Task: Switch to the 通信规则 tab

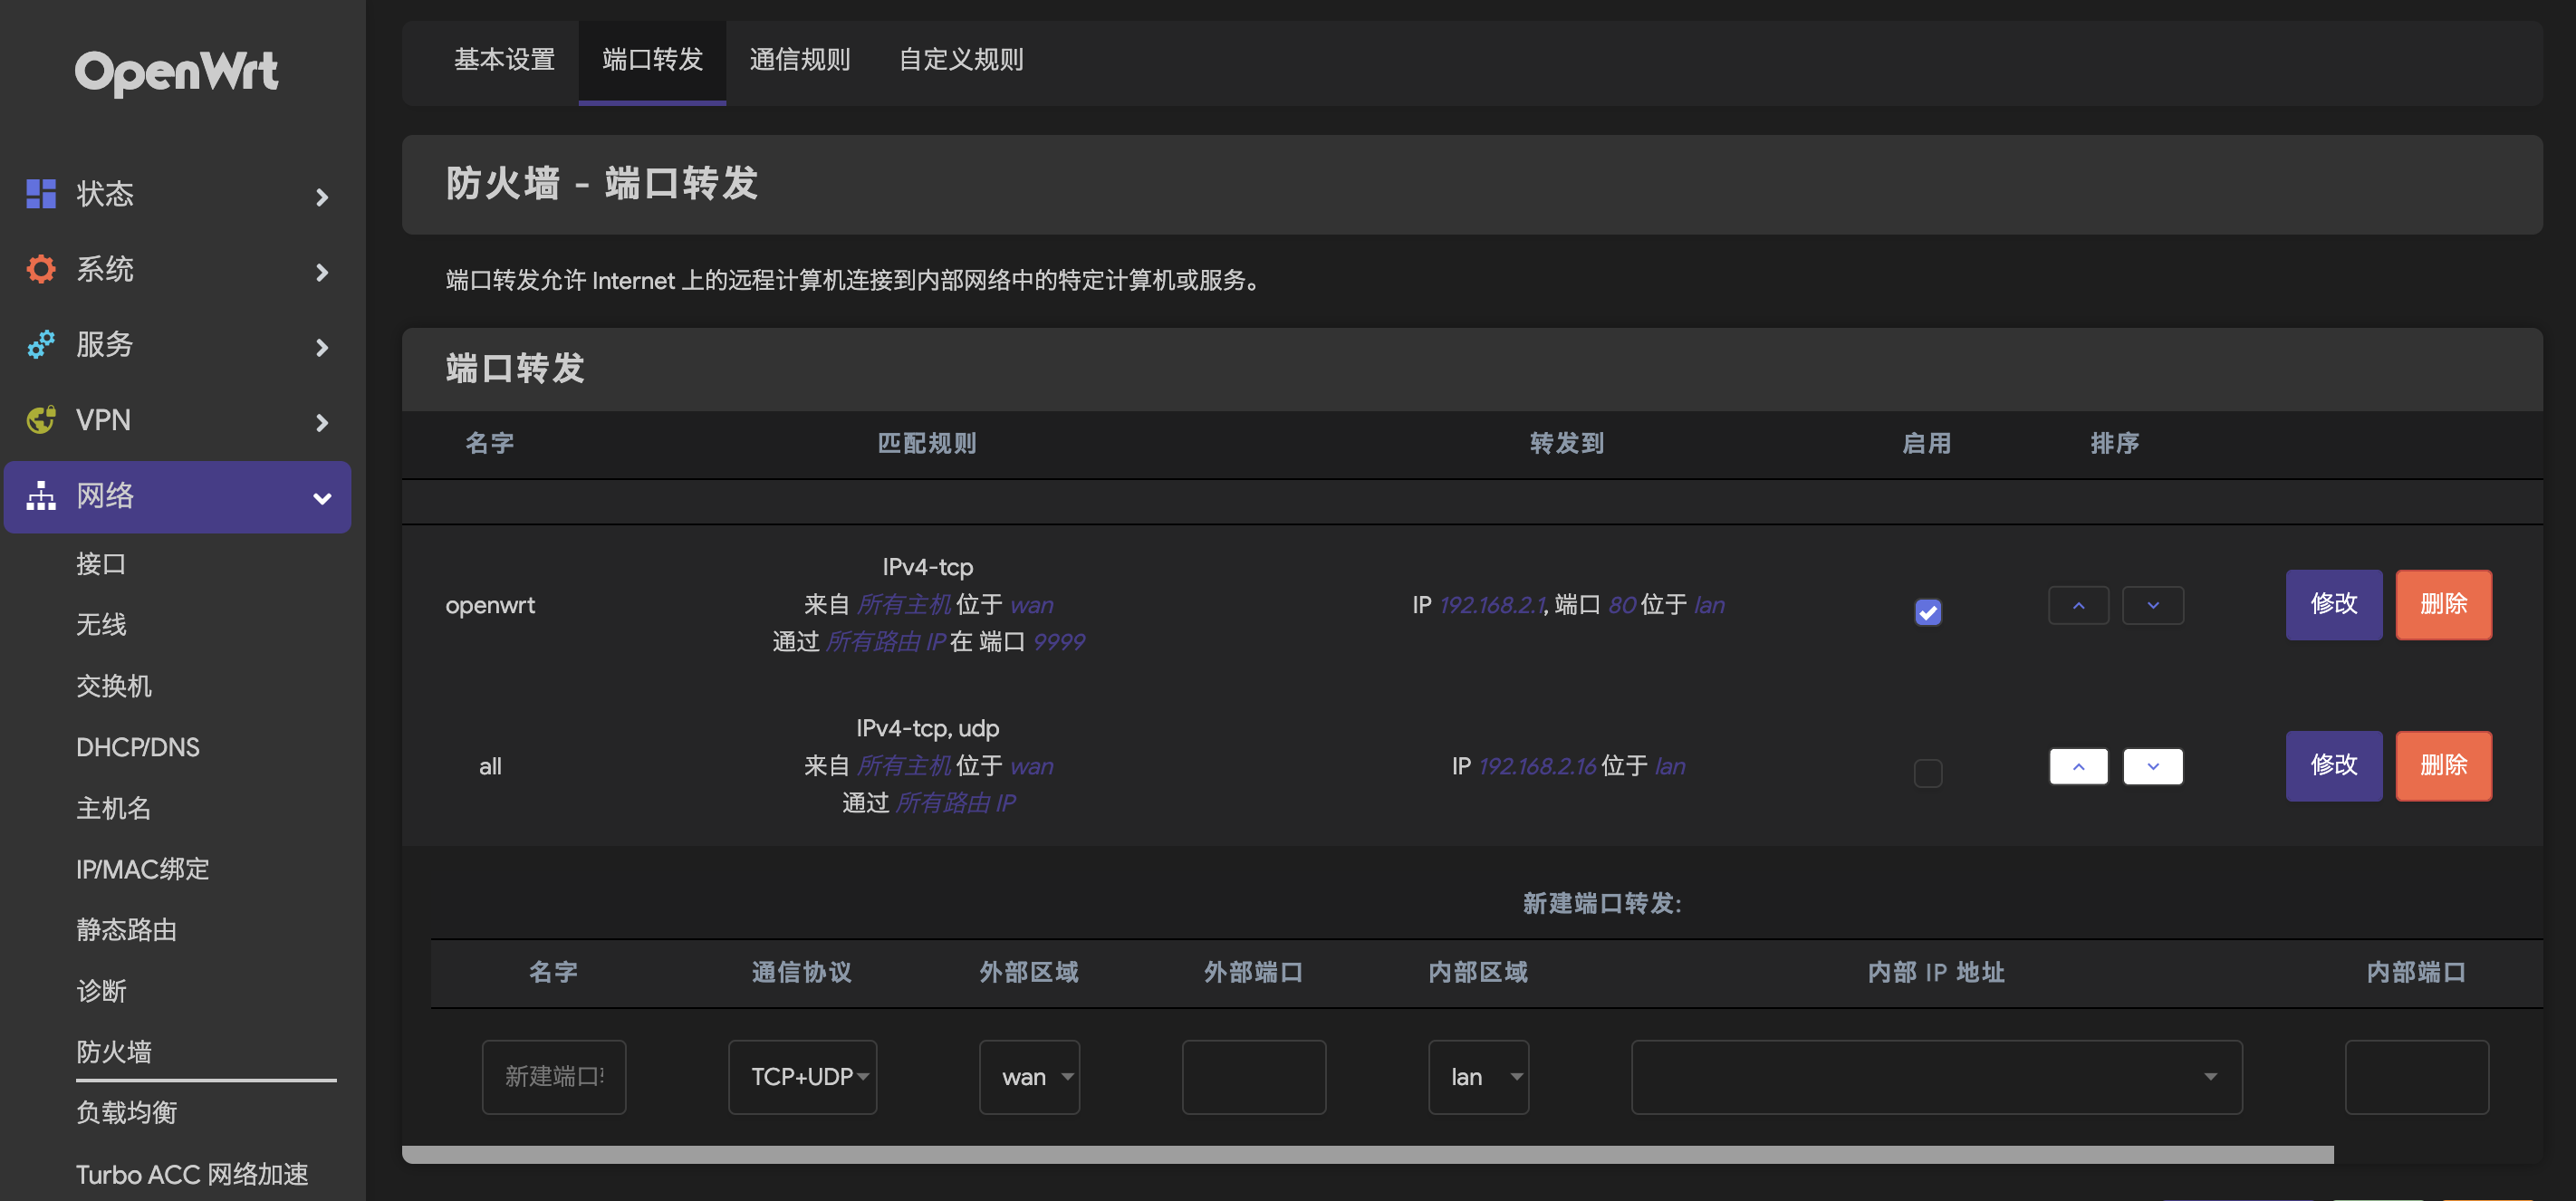Action: (x=800, y=60)
